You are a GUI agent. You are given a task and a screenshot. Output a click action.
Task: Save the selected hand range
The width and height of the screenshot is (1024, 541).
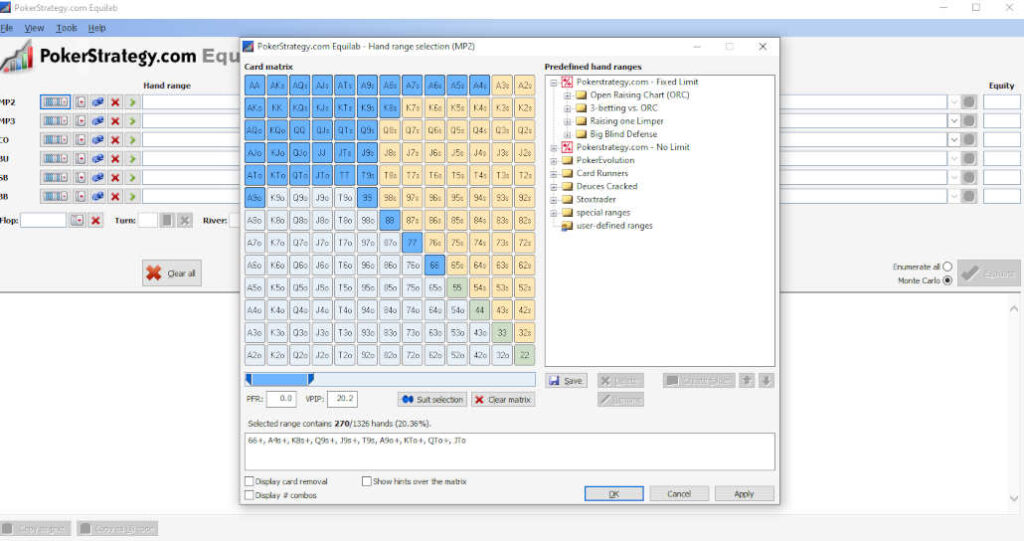click(x=566, y=381)
